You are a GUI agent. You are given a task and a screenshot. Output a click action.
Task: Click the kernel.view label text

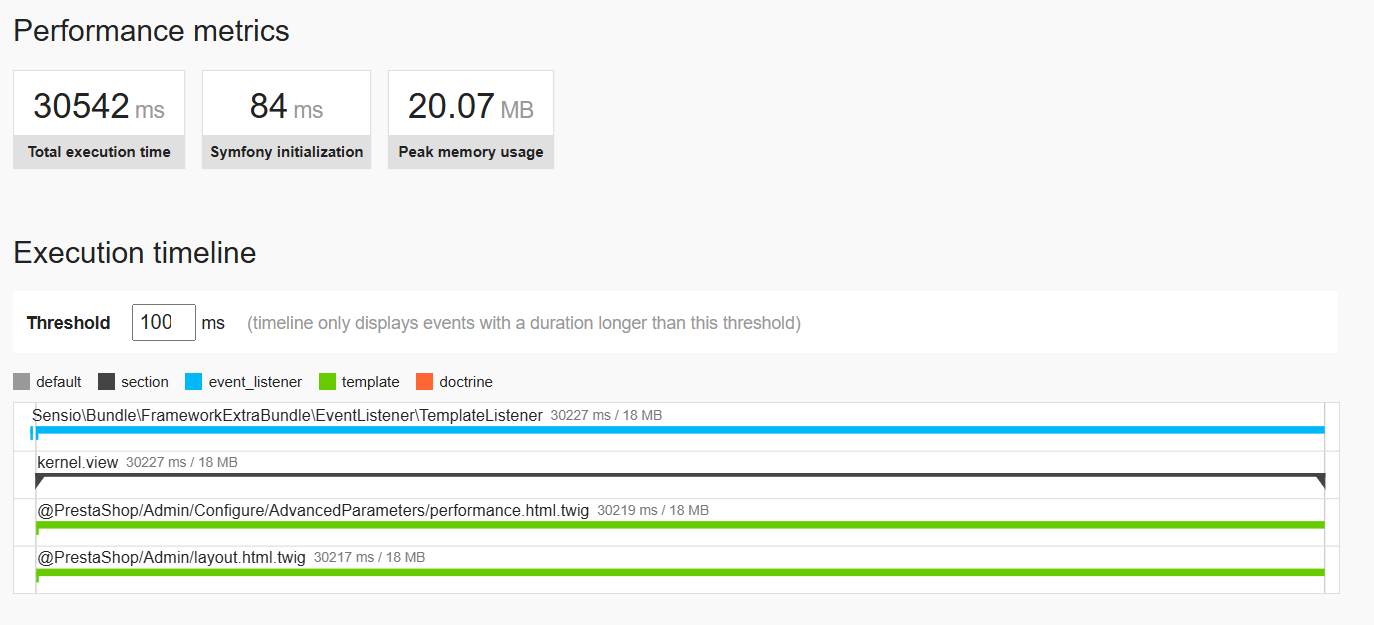pos(78,462)
